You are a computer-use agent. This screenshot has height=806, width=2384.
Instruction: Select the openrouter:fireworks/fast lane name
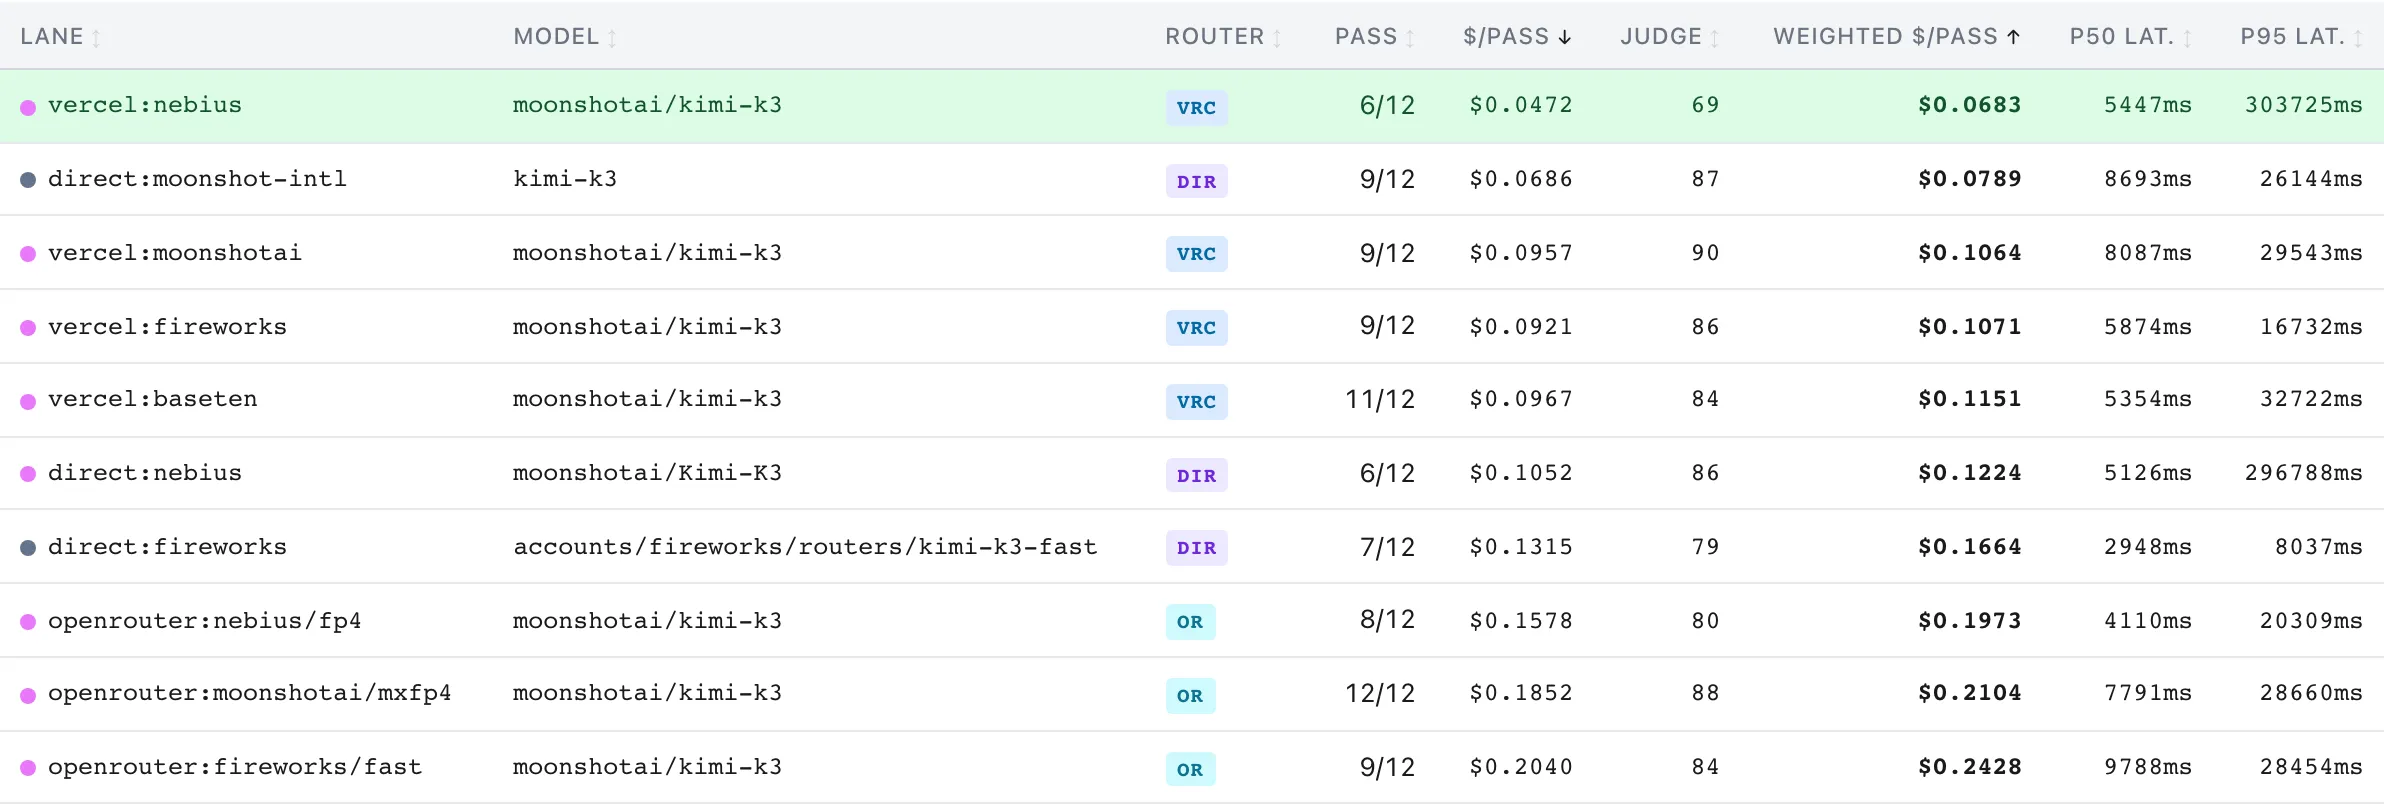(x=235, y=767)
